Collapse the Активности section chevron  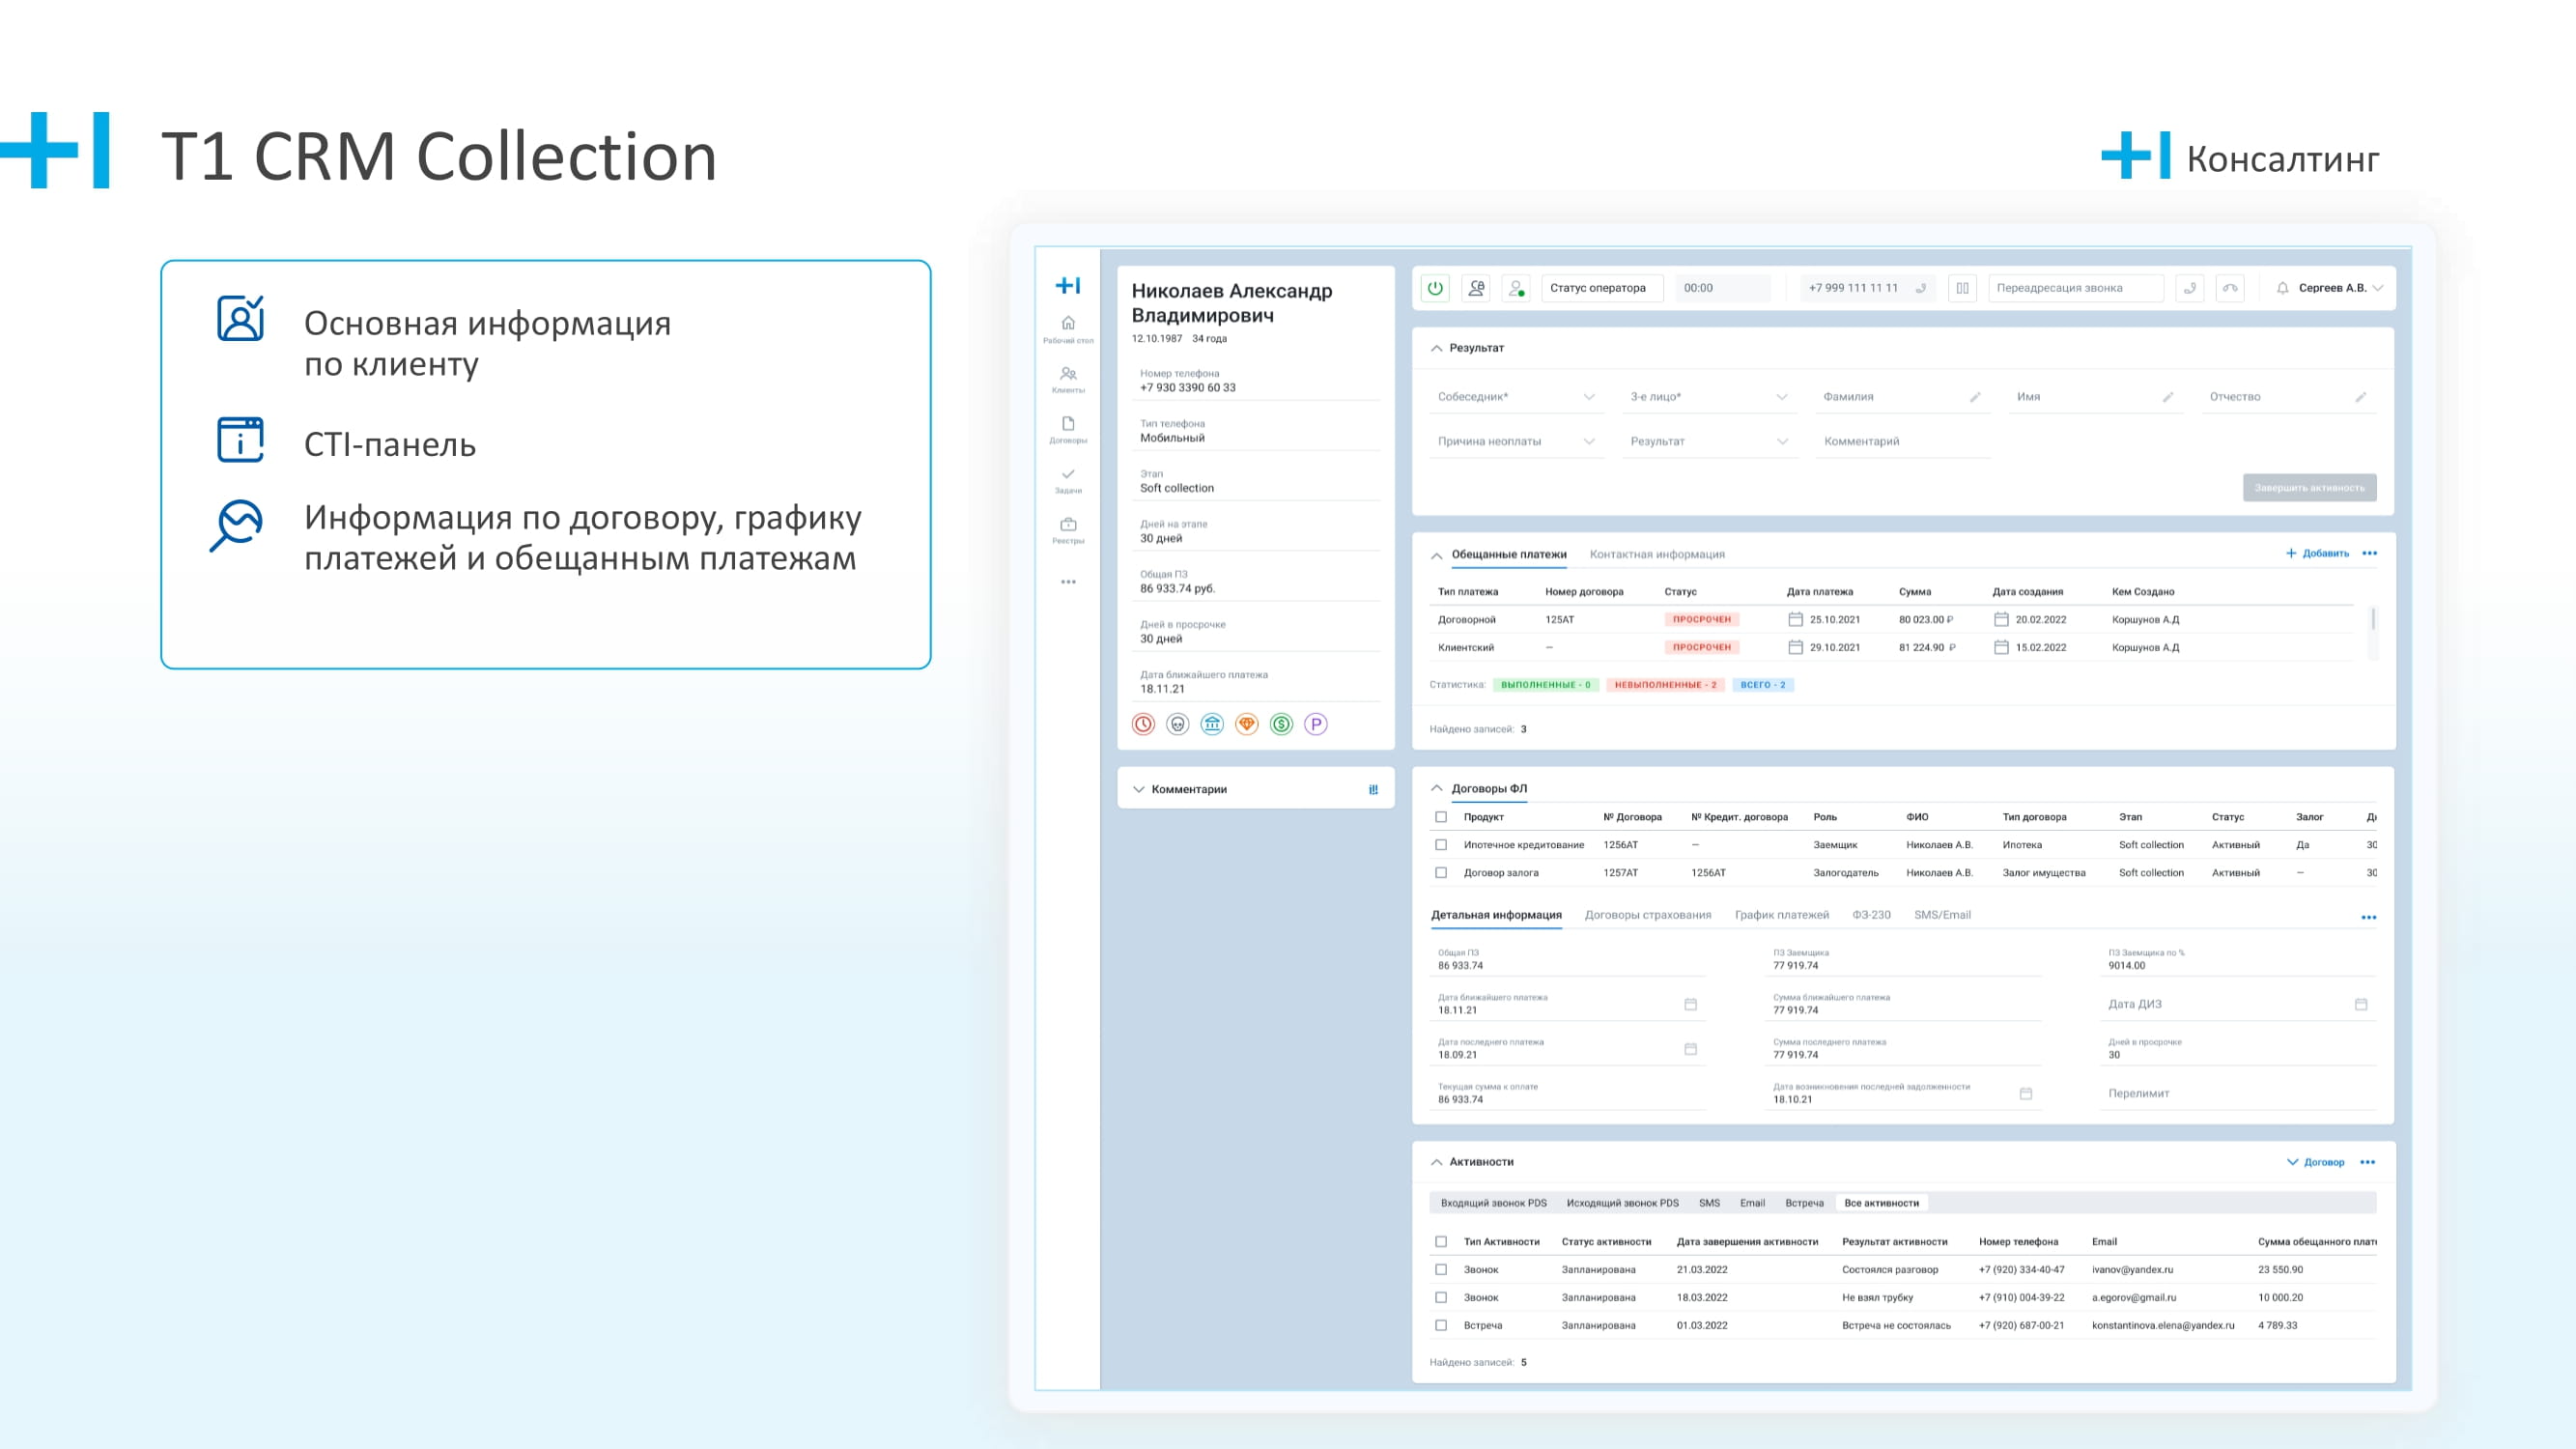pos(1436,1162)
